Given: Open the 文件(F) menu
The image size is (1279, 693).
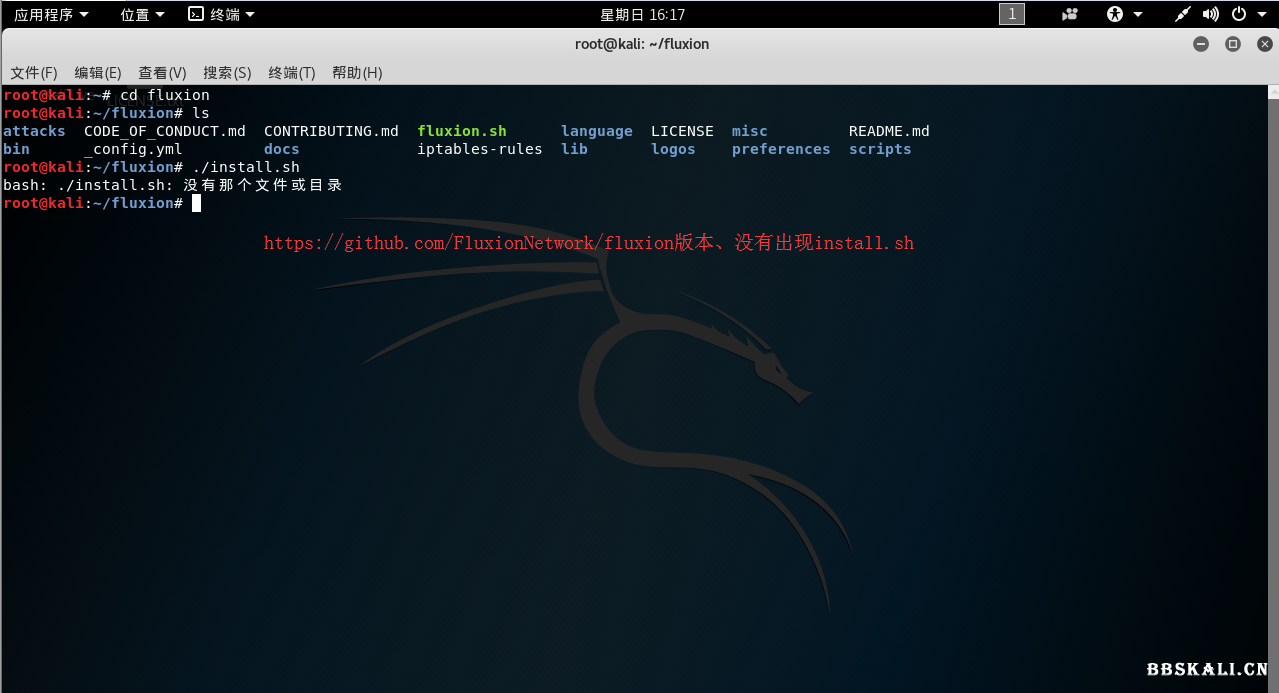Looking at the screenshot, I should pos(33,72).
